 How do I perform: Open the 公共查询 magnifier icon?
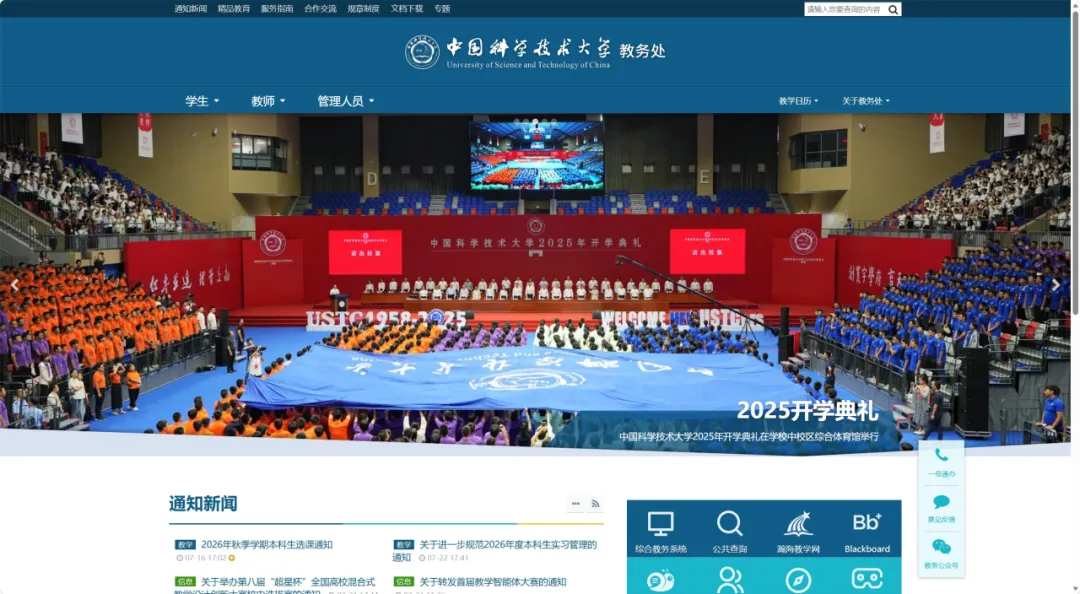point(729,524)
